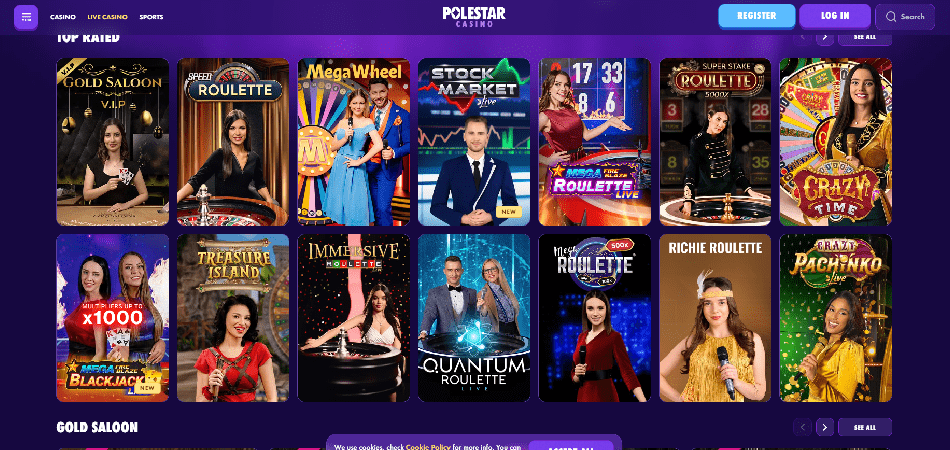Open the Casino menu item
Viewport: 950px width, 450px height.
pyautogui.click(x=63, y=17)
